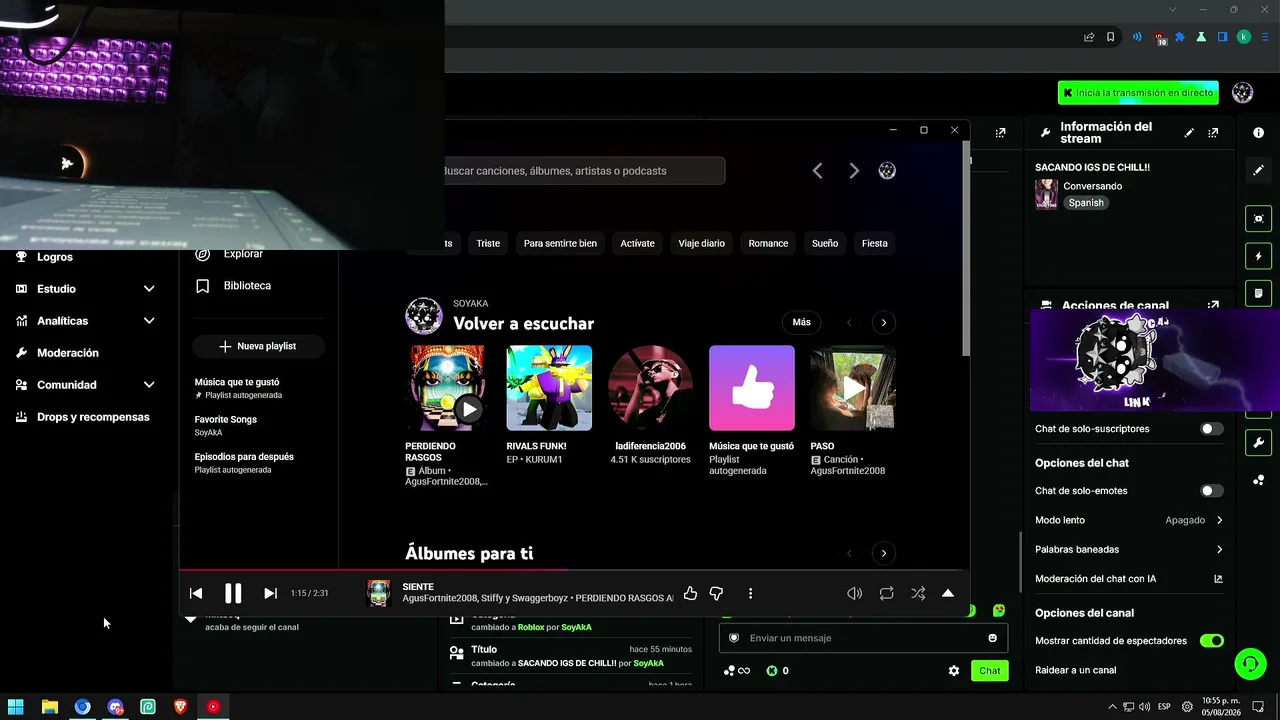Open the SIENTE album art thumbnail in player
The image size is (1280, 720).
coord(378,593)
